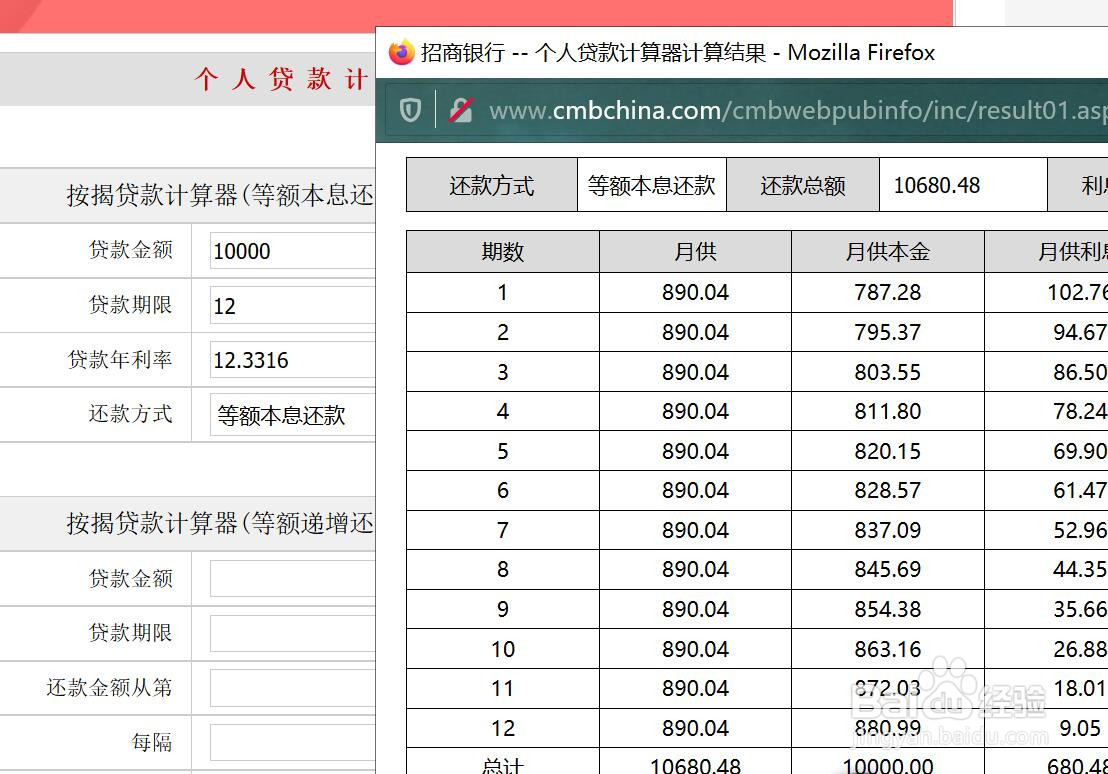Click the Firefox logo in the title bar
1108x774 pixels.
pyautogui.click(x=401, y=51)
